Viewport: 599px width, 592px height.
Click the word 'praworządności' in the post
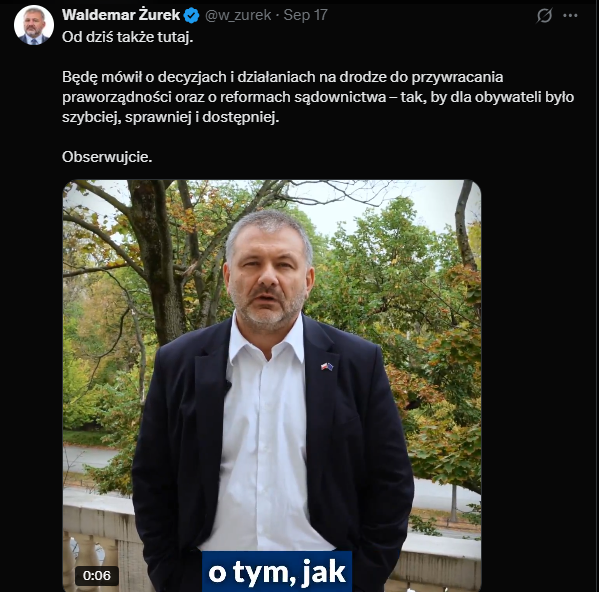tap(117, 97)
